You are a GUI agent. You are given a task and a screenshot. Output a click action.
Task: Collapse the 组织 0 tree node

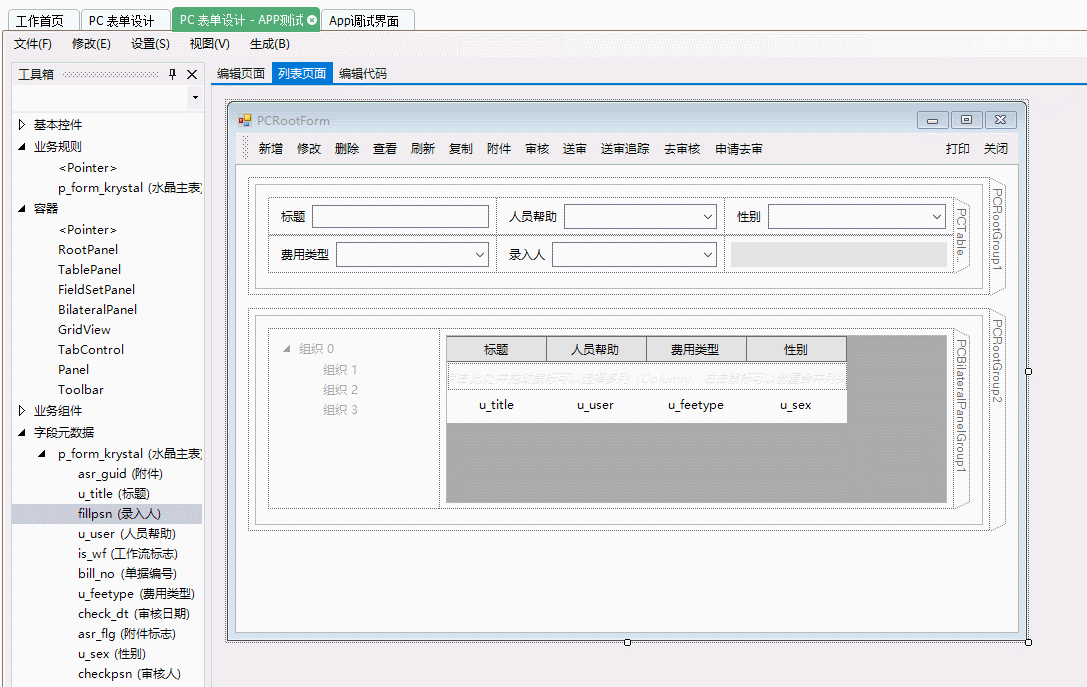pos(287,349)
